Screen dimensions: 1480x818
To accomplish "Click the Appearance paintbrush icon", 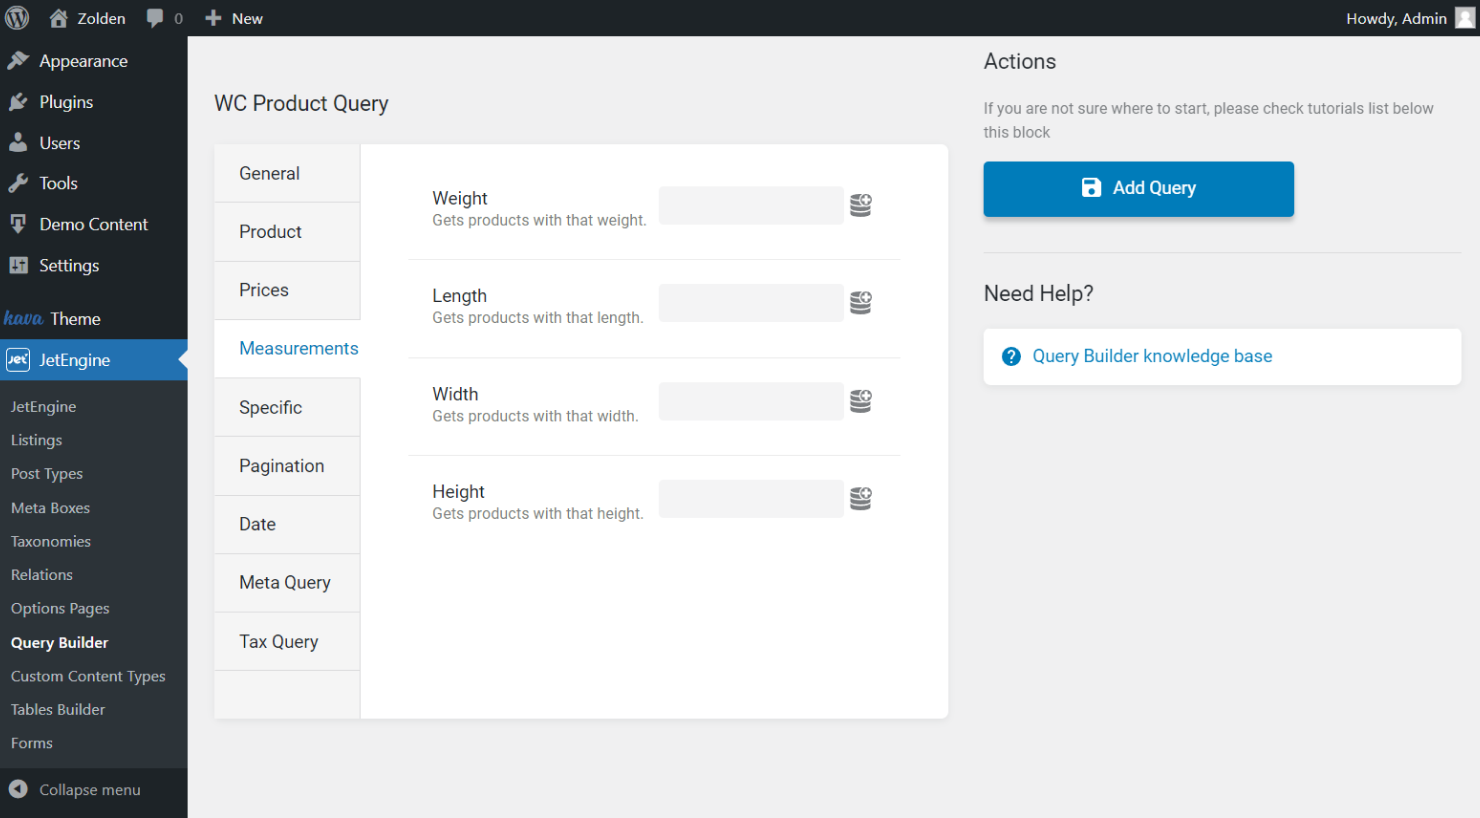I will pos(18,61).
